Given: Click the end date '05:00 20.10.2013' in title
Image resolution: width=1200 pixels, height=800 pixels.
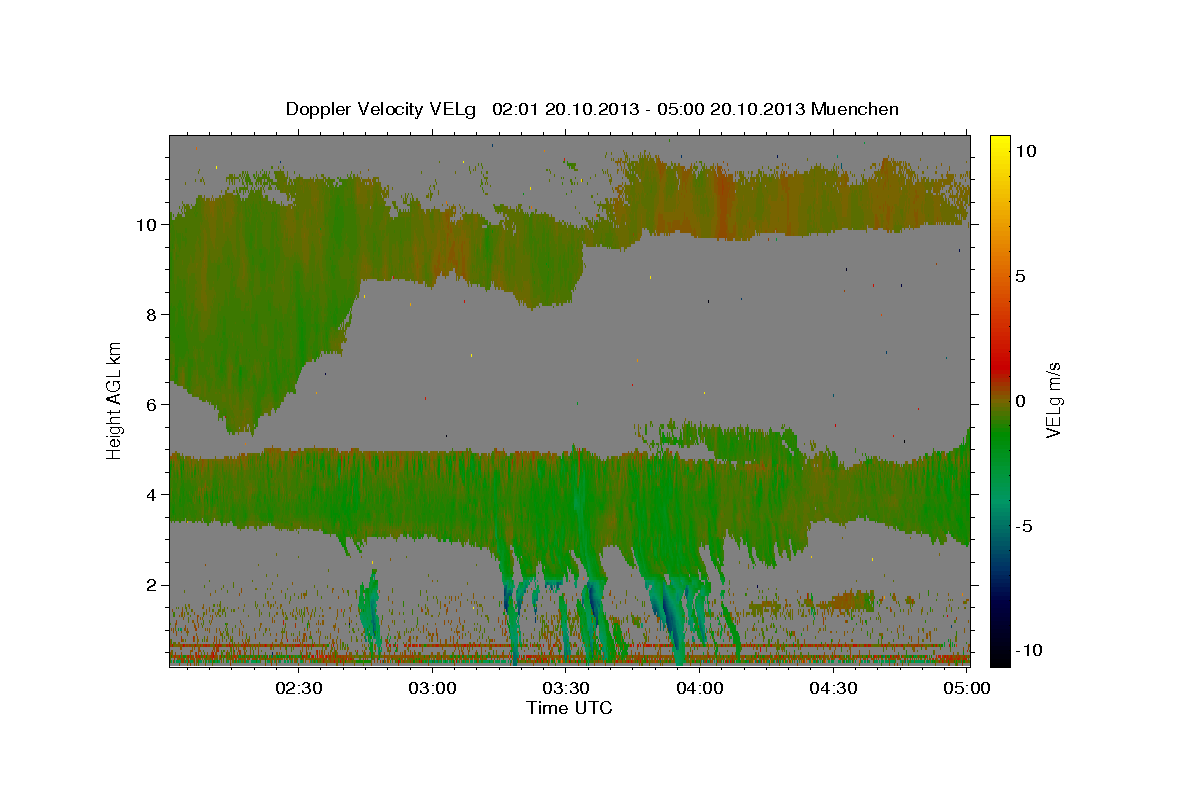Looking at the screenshot, I should [730, 109].
